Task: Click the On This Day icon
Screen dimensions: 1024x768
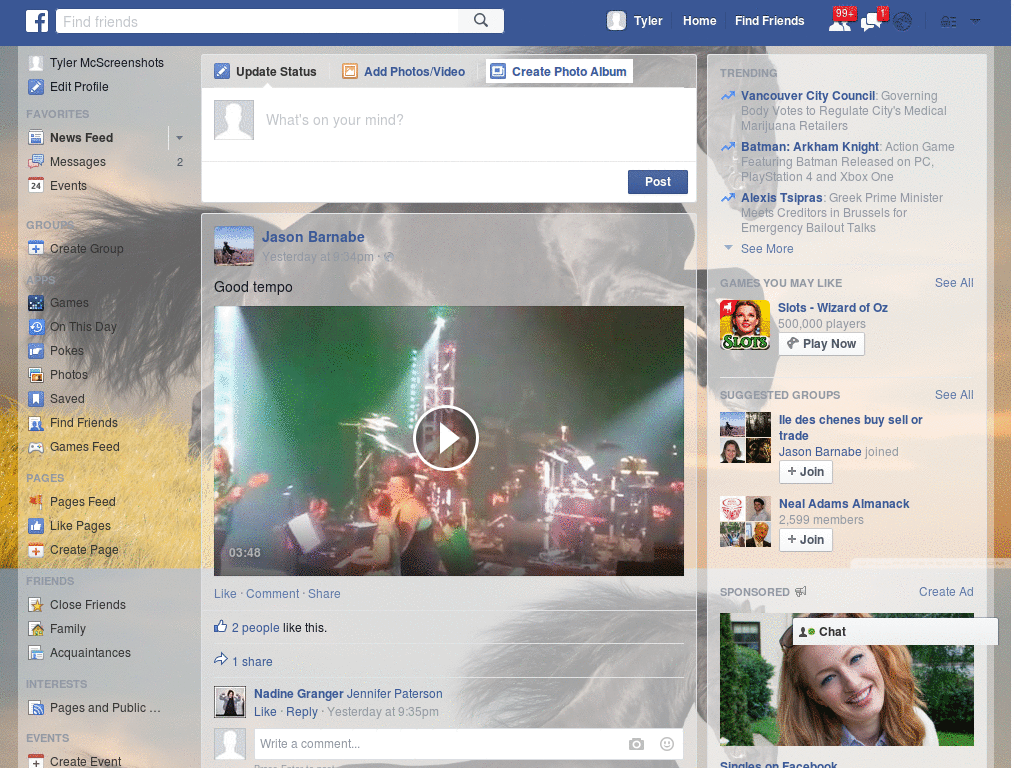Action: coord(36,327)
